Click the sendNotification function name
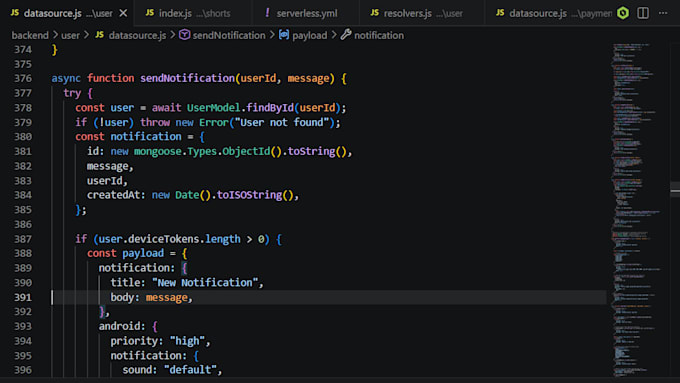Viewport: 680px width, 383px height. (x=187, y=78)
